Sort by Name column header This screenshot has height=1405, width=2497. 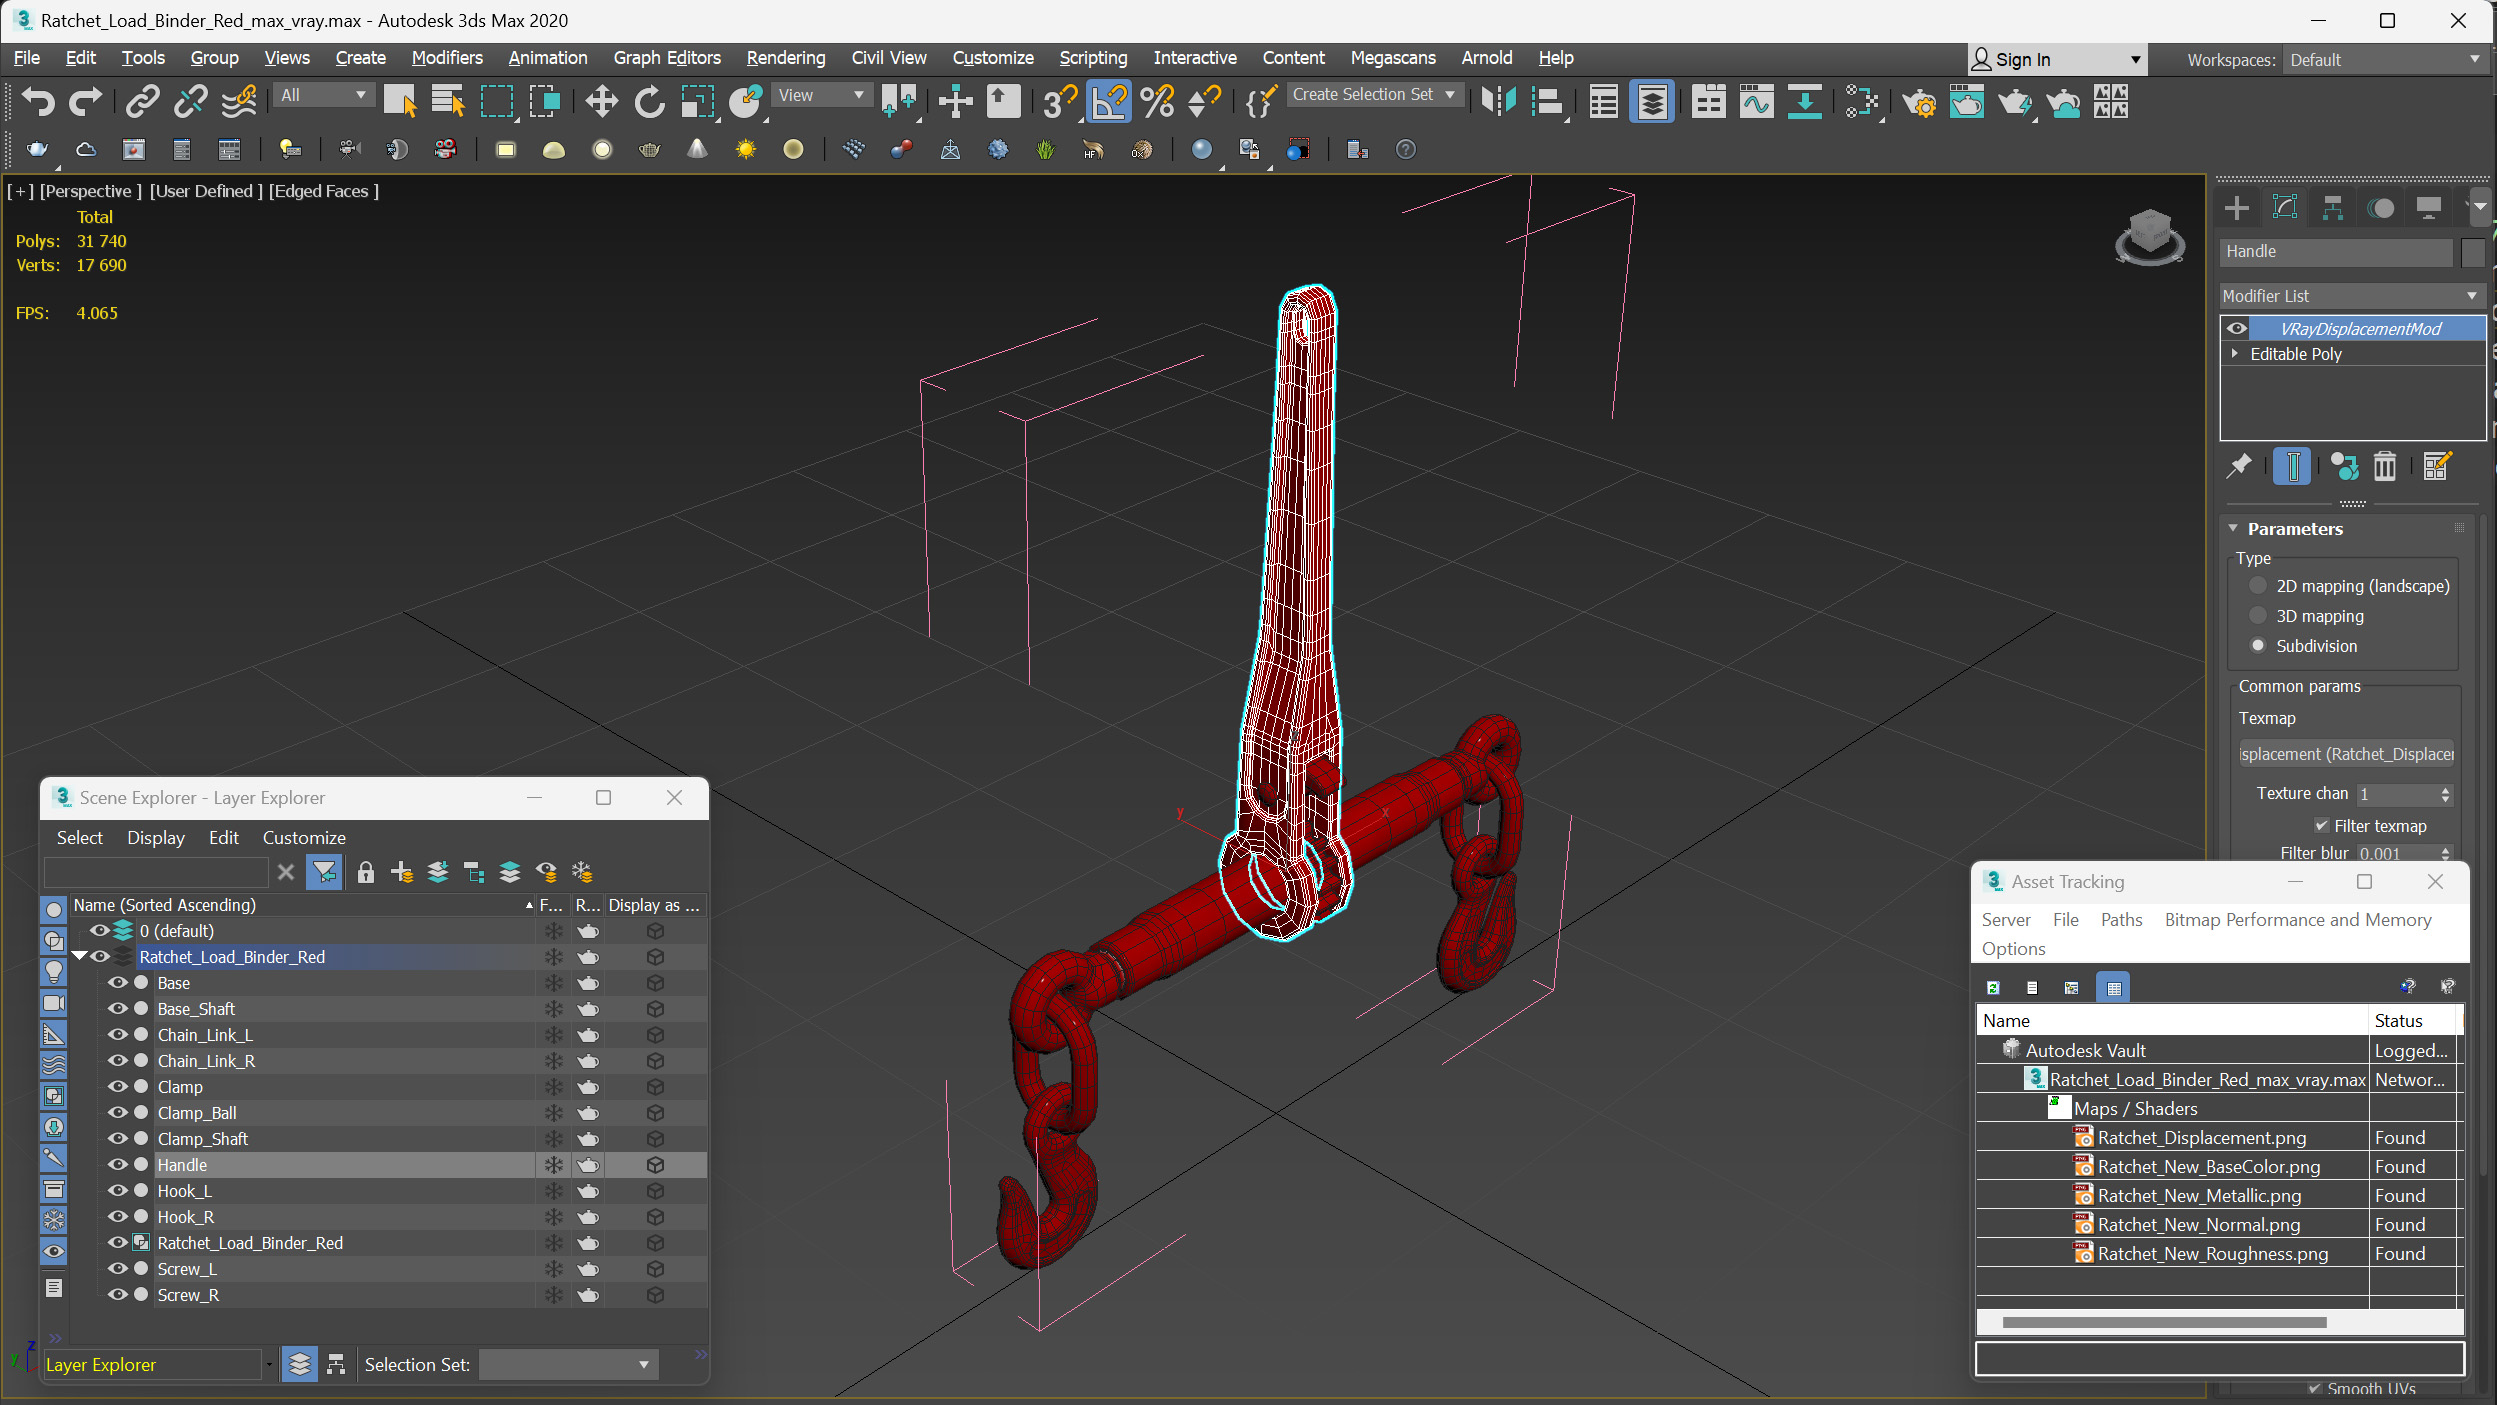point(303,905)
